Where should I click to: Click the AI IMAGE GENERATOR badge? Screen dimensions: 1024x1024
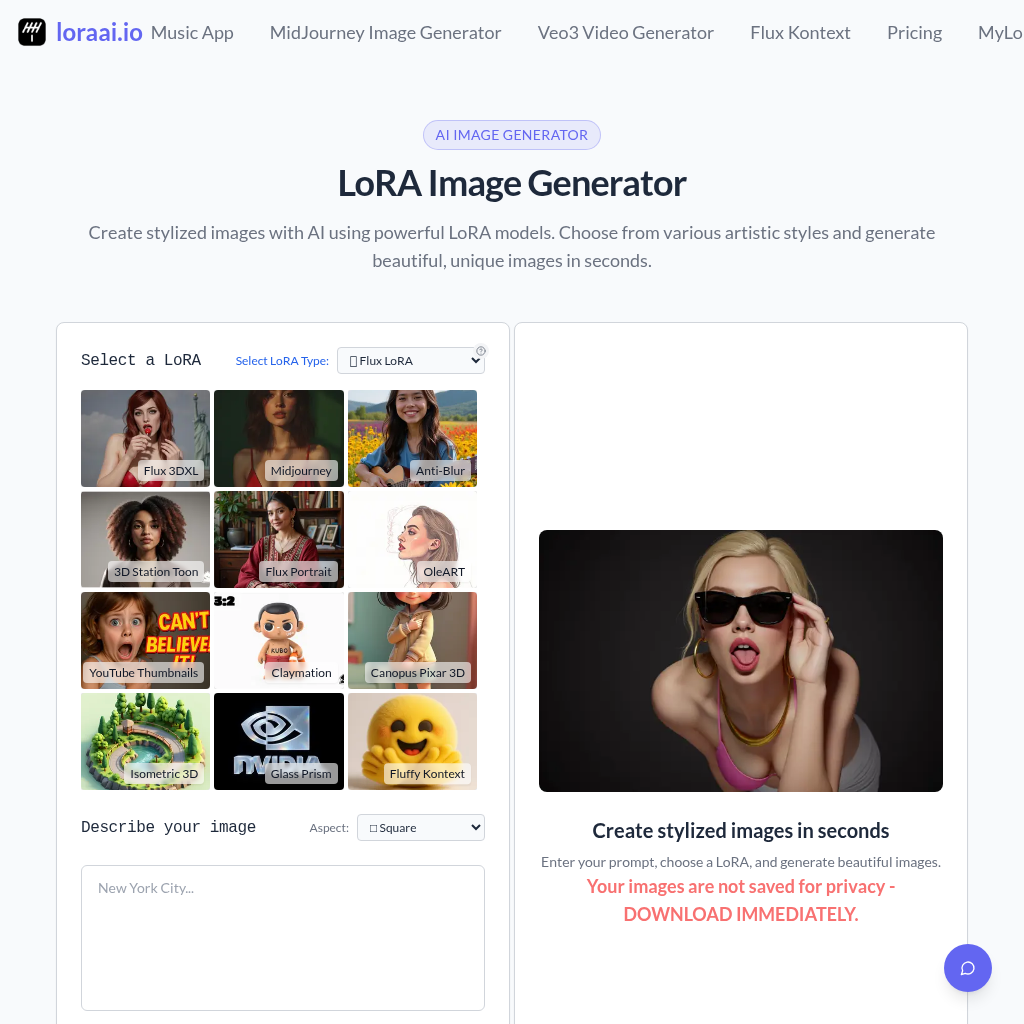[512, 135]
